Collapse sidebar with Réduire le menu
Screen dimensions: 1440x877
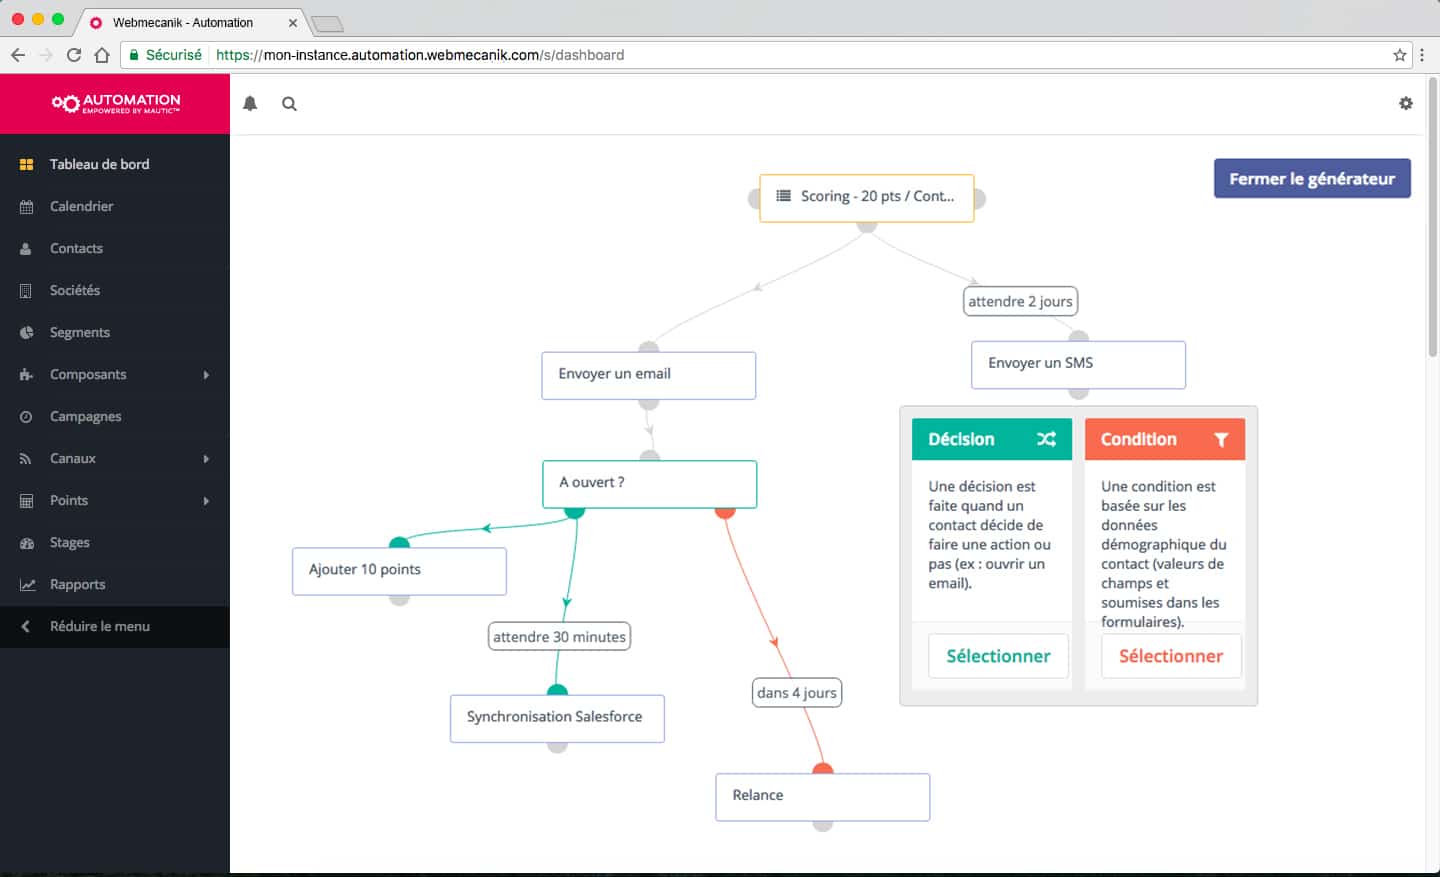pyautogui.click(x=99, y=626)
